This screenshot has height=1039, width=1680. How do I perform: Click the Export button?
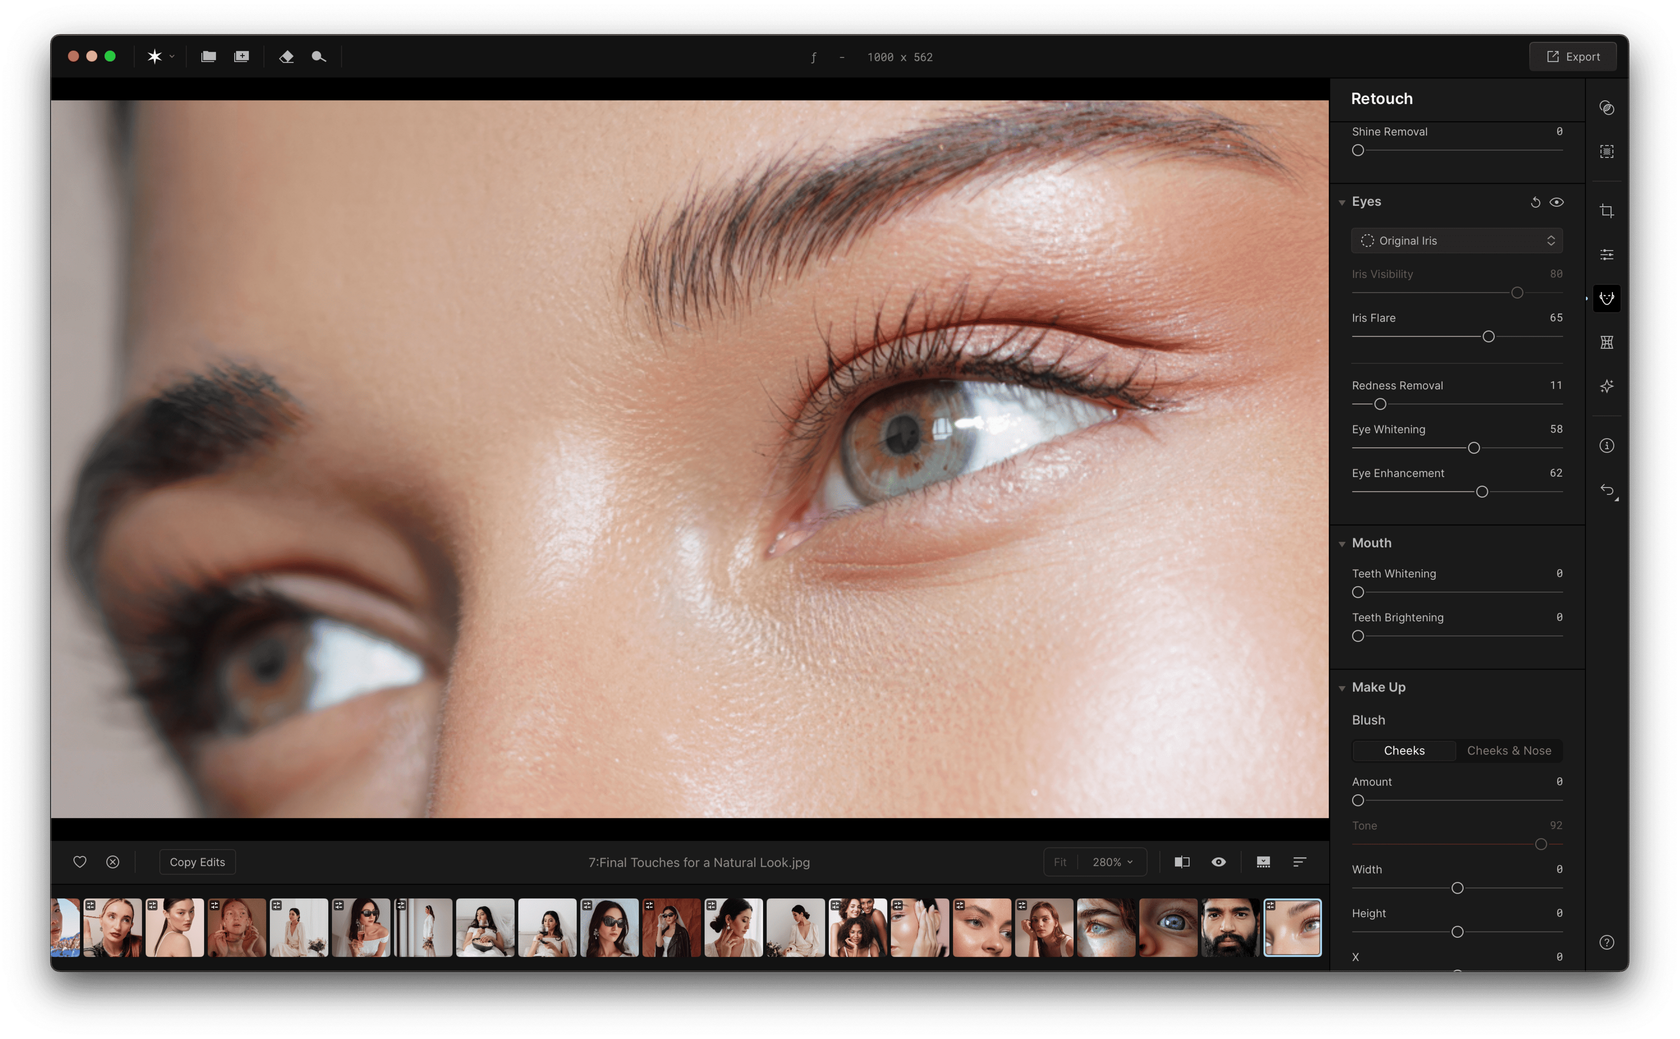[1572, 57]
